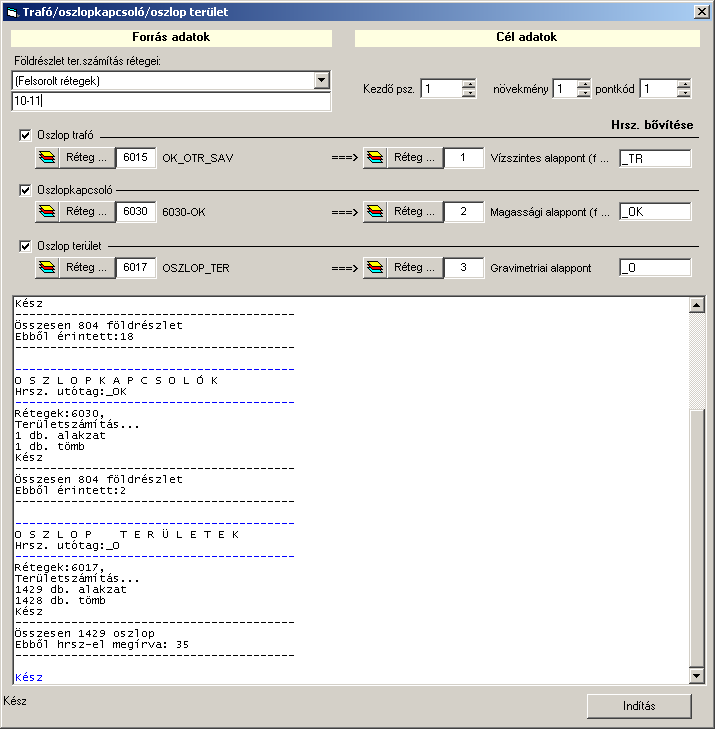Viewport: 715px width, 729px height.
Task: Click the target layer field with value 1
Action: [463, 158]
